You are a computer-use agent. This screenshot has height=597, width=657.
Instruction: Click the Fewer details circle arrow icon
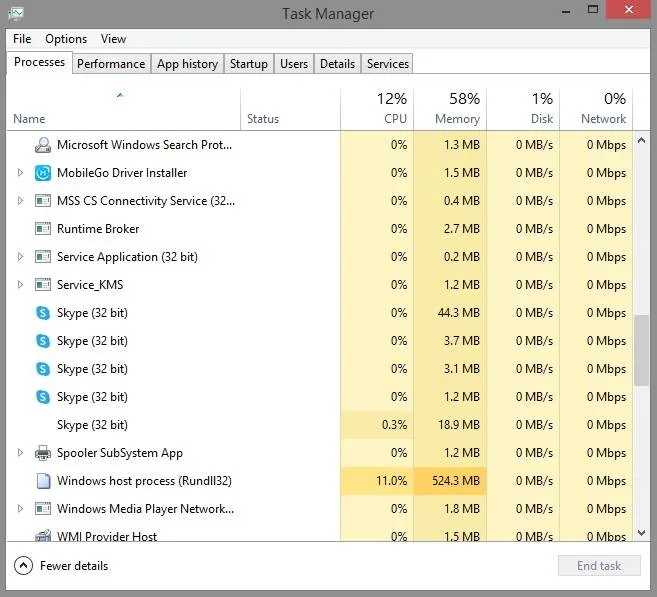23,566
